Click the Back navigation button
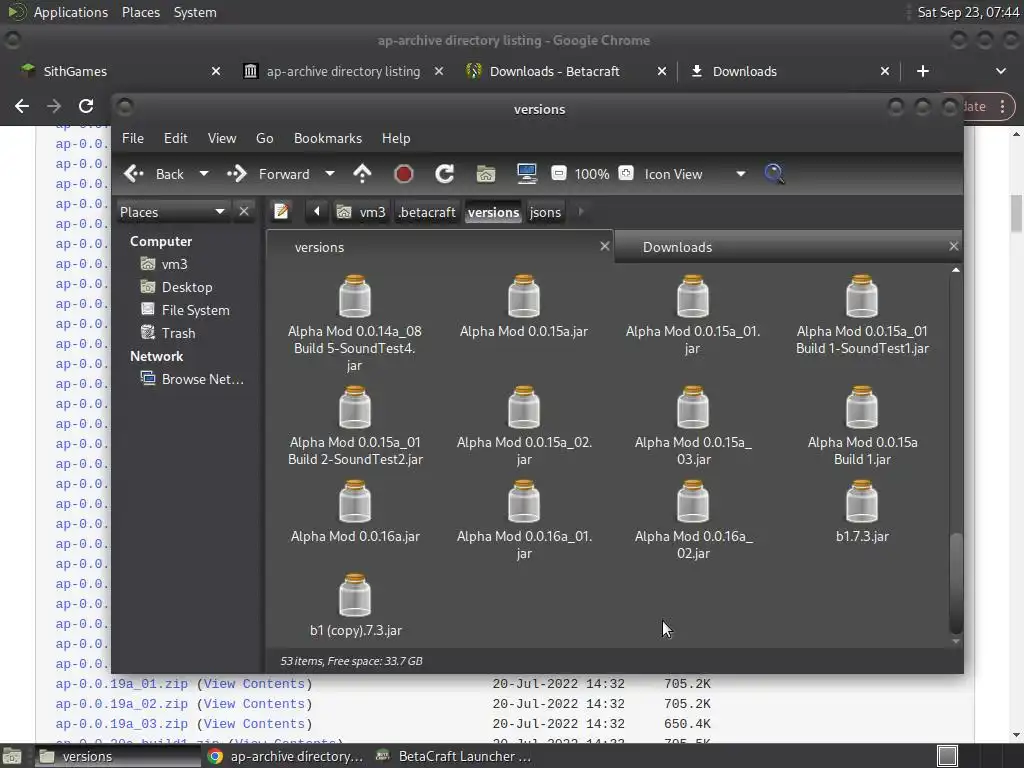 155,174
